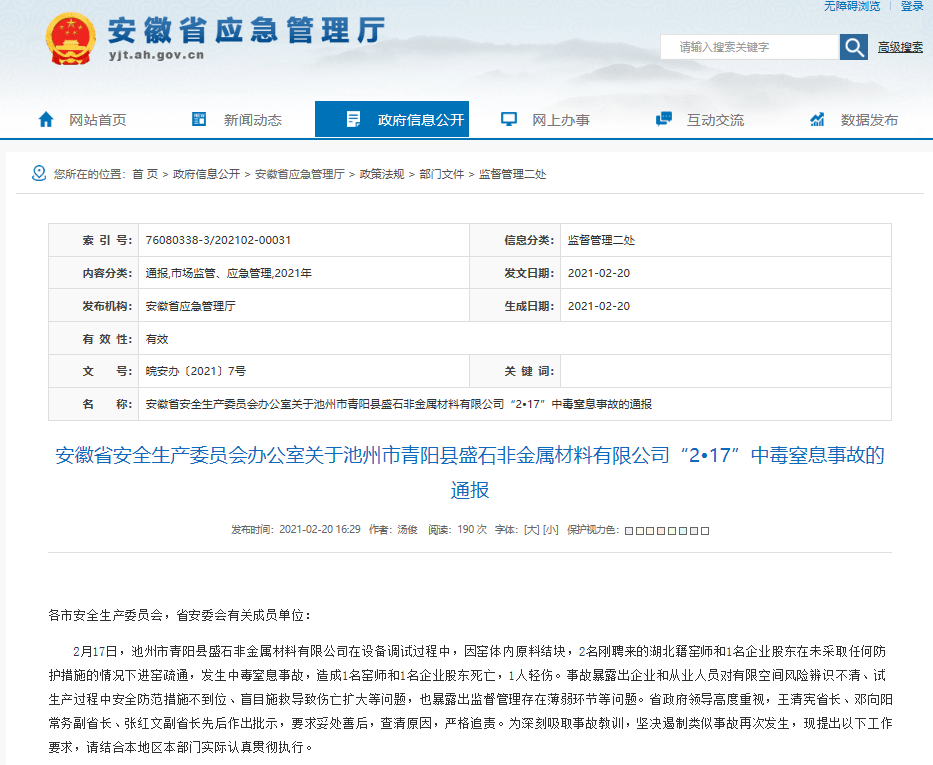
Task: Click the index number 76080338-3/202102-00031
Action: coord(218,240)
